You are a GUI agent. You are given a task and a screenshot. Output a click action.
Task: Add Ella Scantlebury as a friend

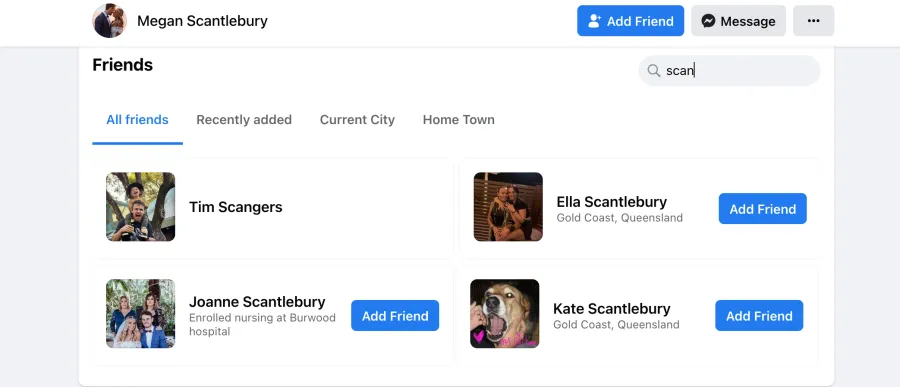click(x=762, y=209)
